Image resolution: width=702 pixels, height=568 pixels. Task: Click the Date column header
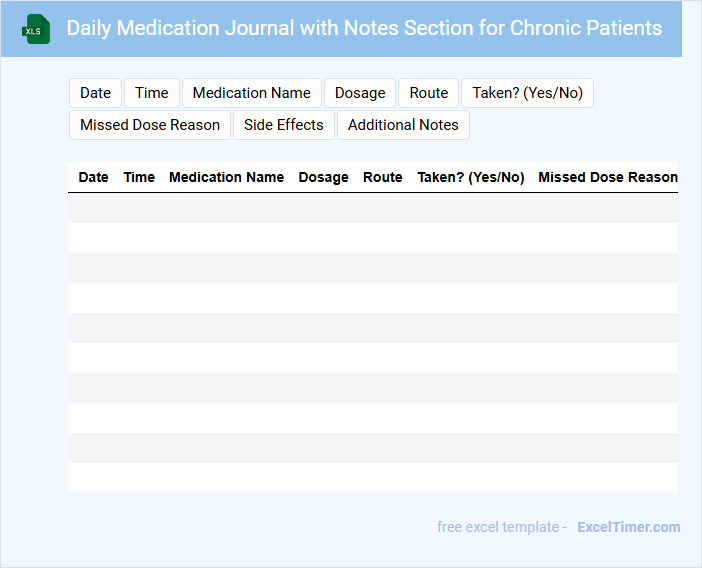[93, 177]
